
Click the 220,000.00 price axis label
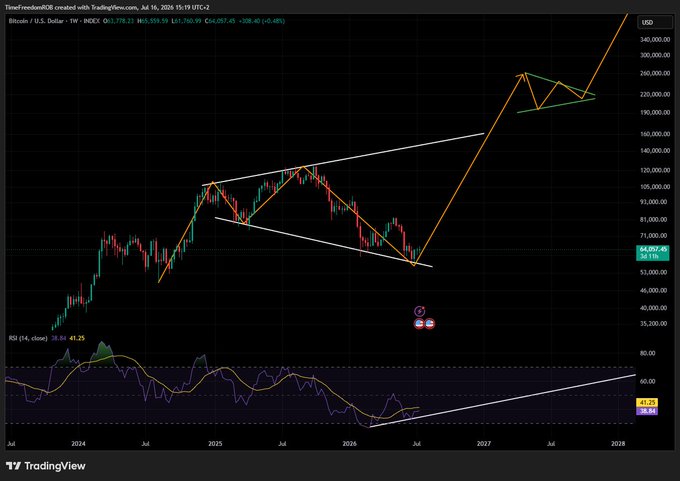(x=655, y=94)
